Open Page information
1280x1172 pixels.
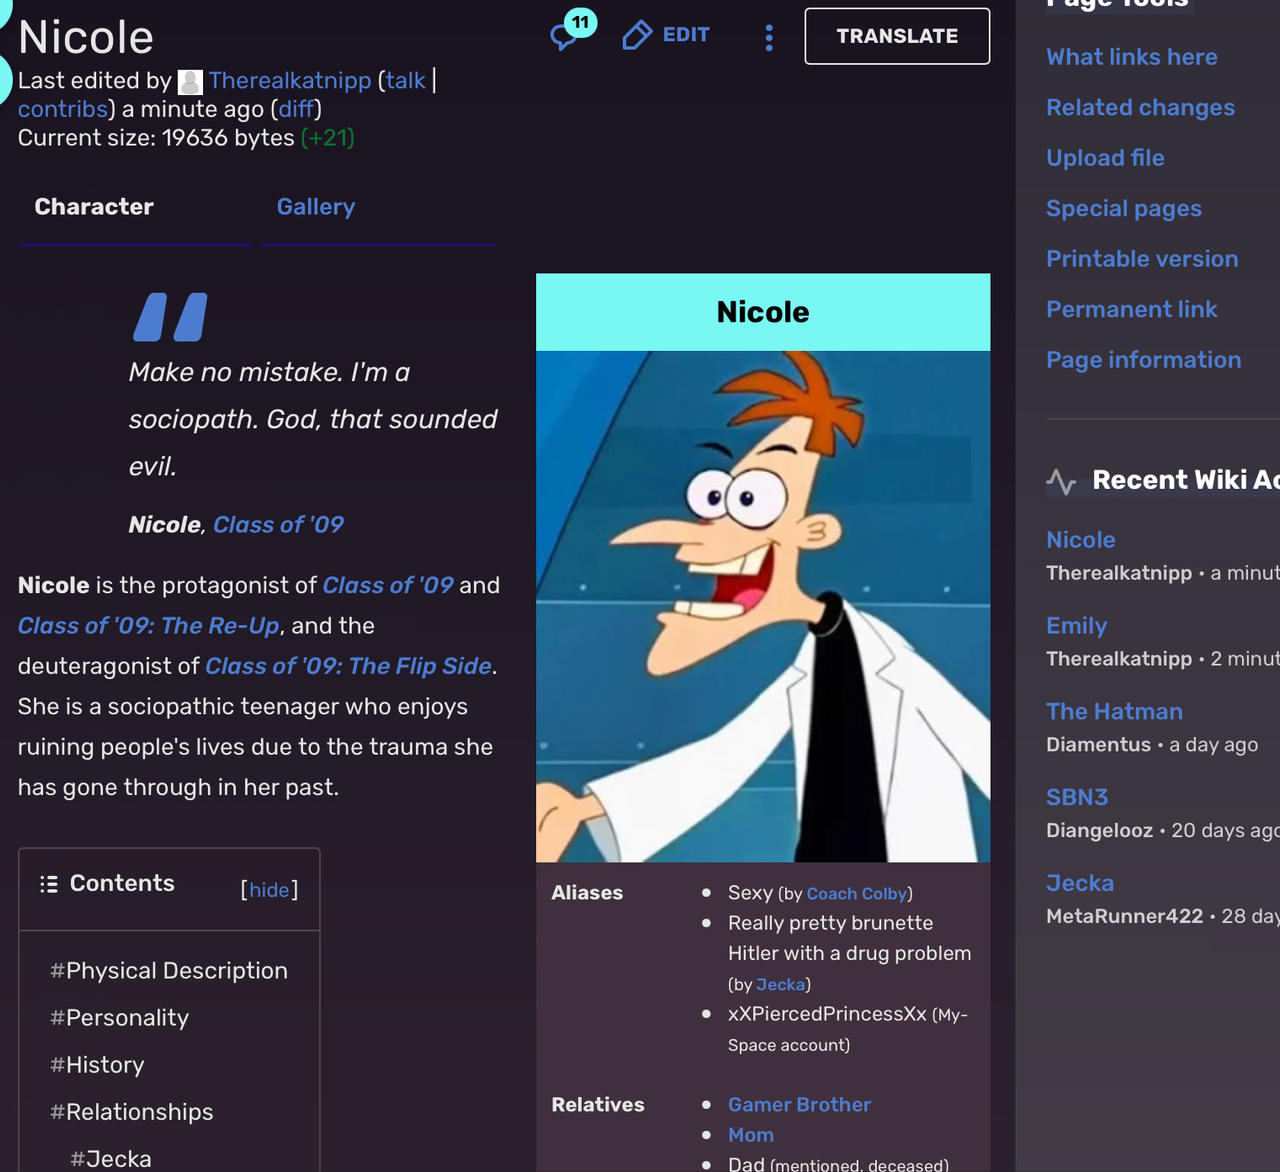1143,360
